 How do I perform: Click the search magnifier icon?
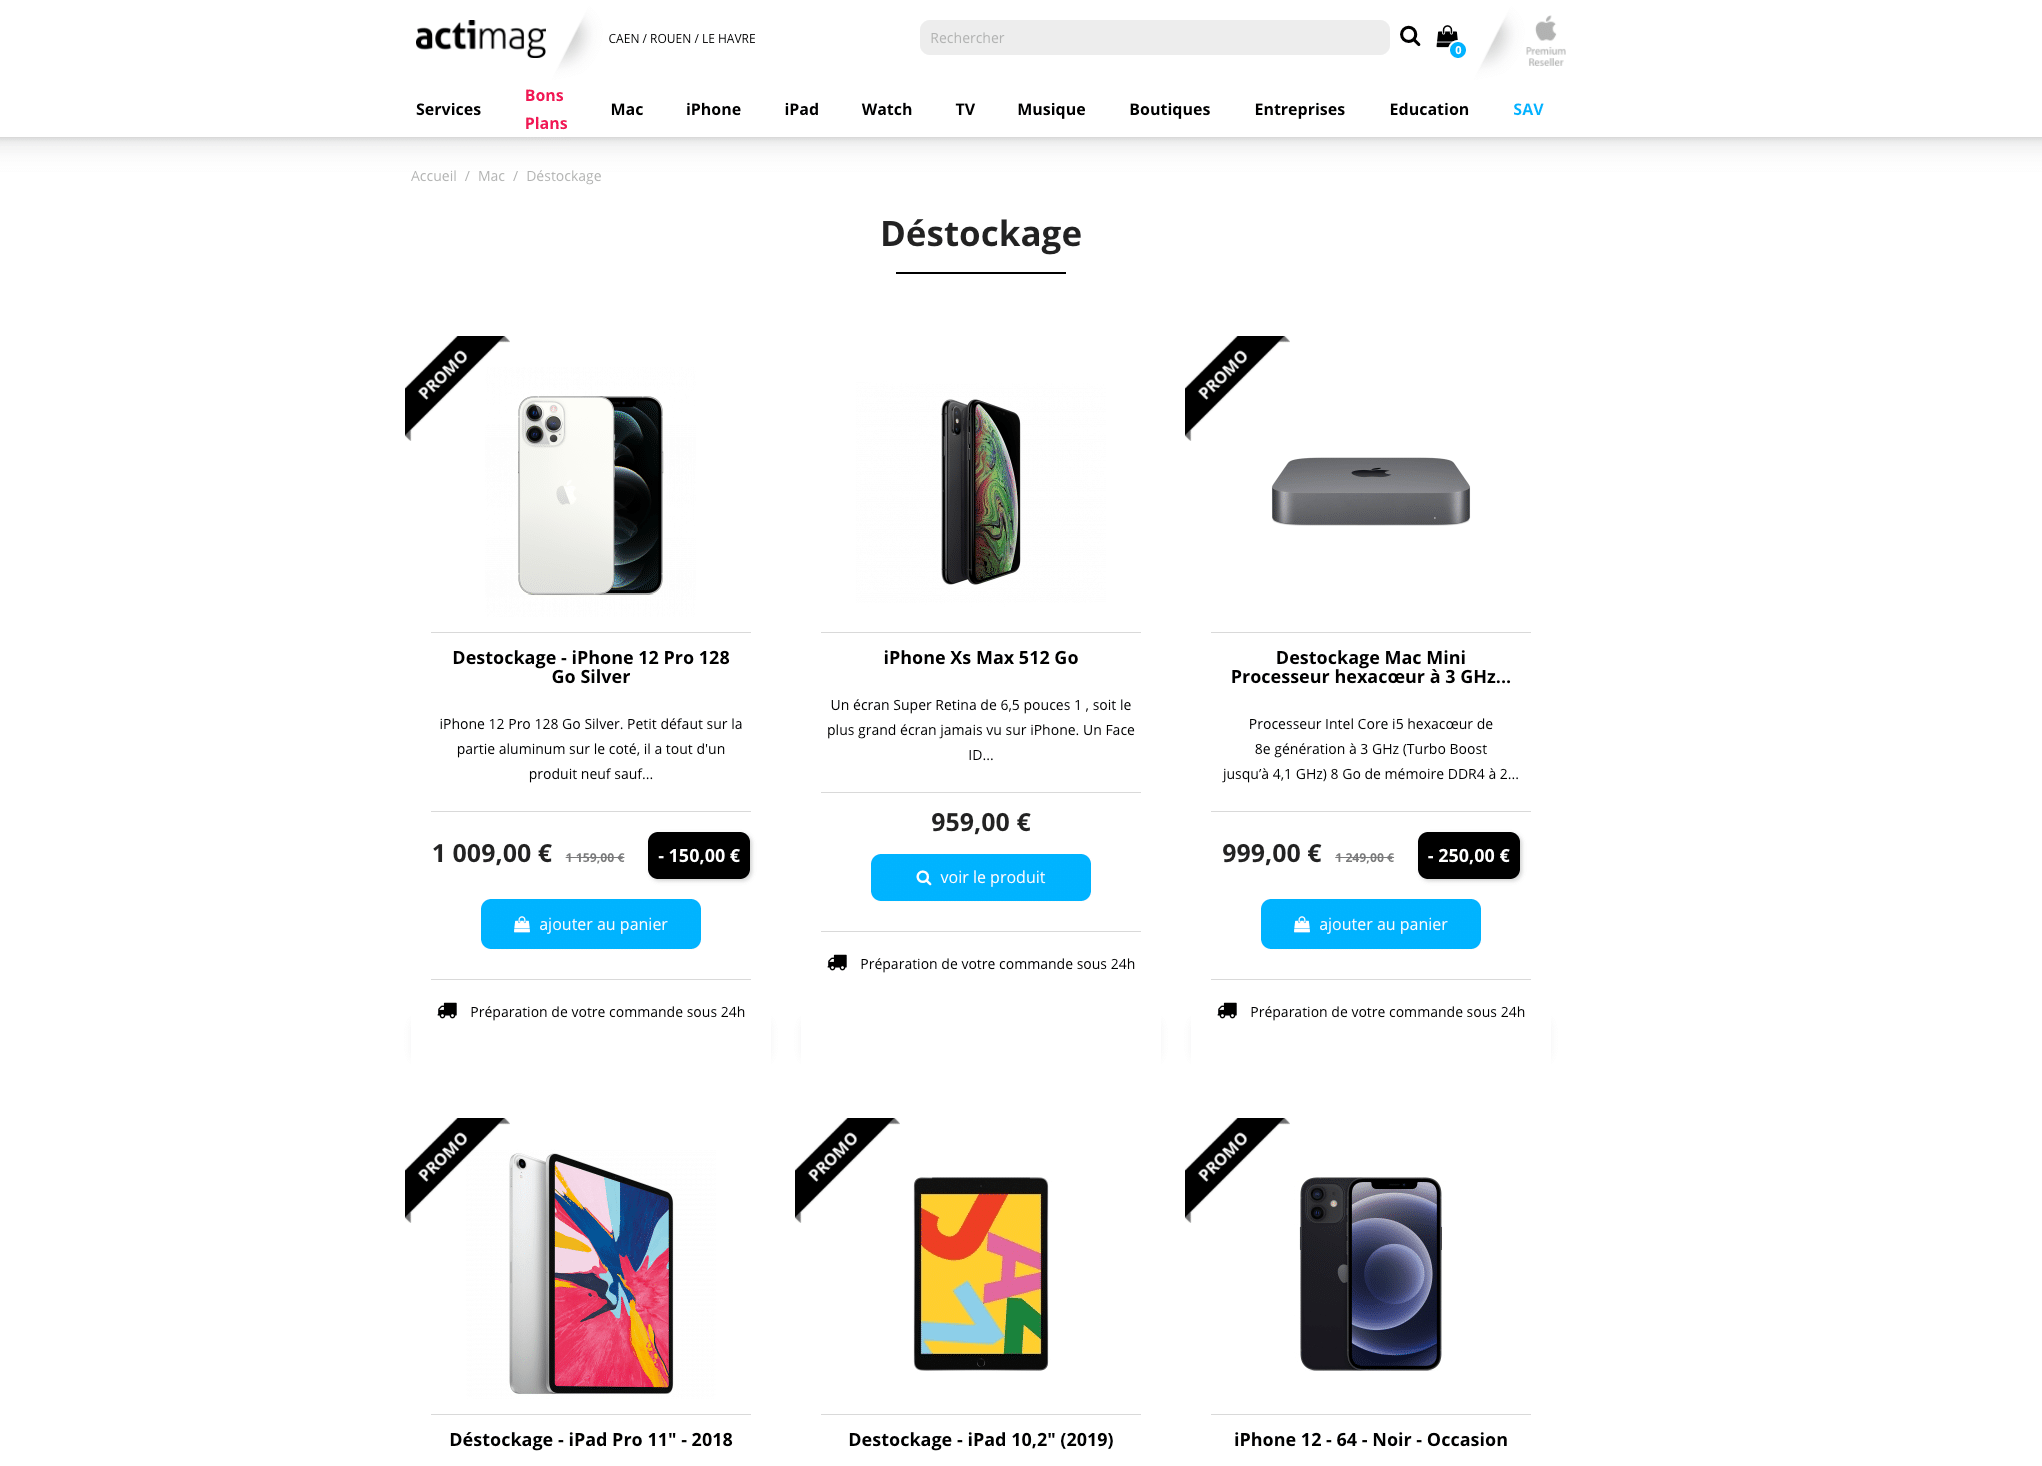pyautogui.click(x=1409, y=37)
